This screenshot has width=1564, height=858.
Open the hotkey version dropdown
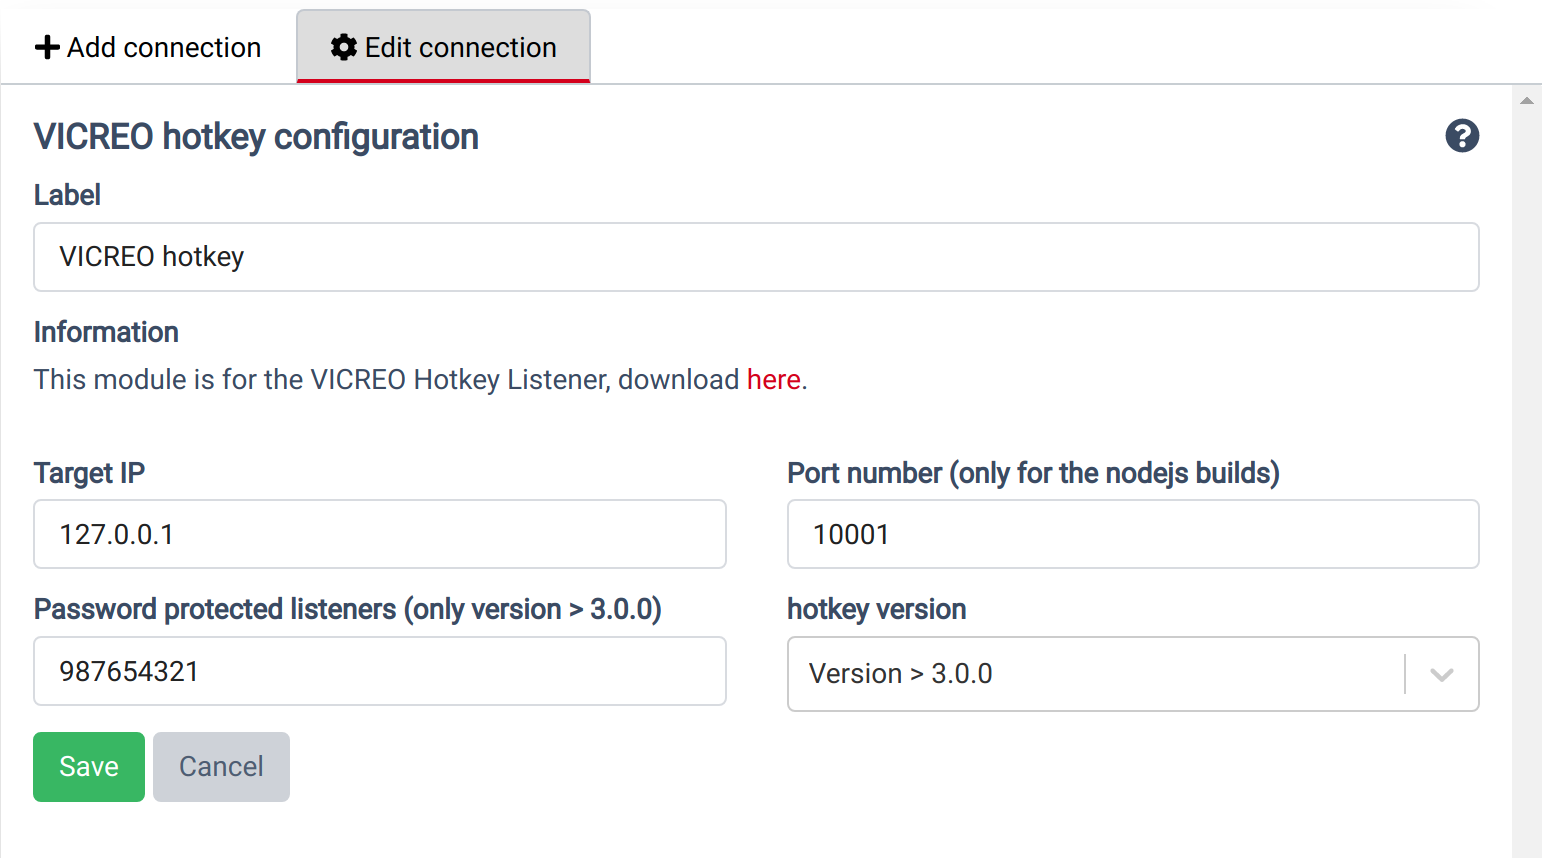1133,674
